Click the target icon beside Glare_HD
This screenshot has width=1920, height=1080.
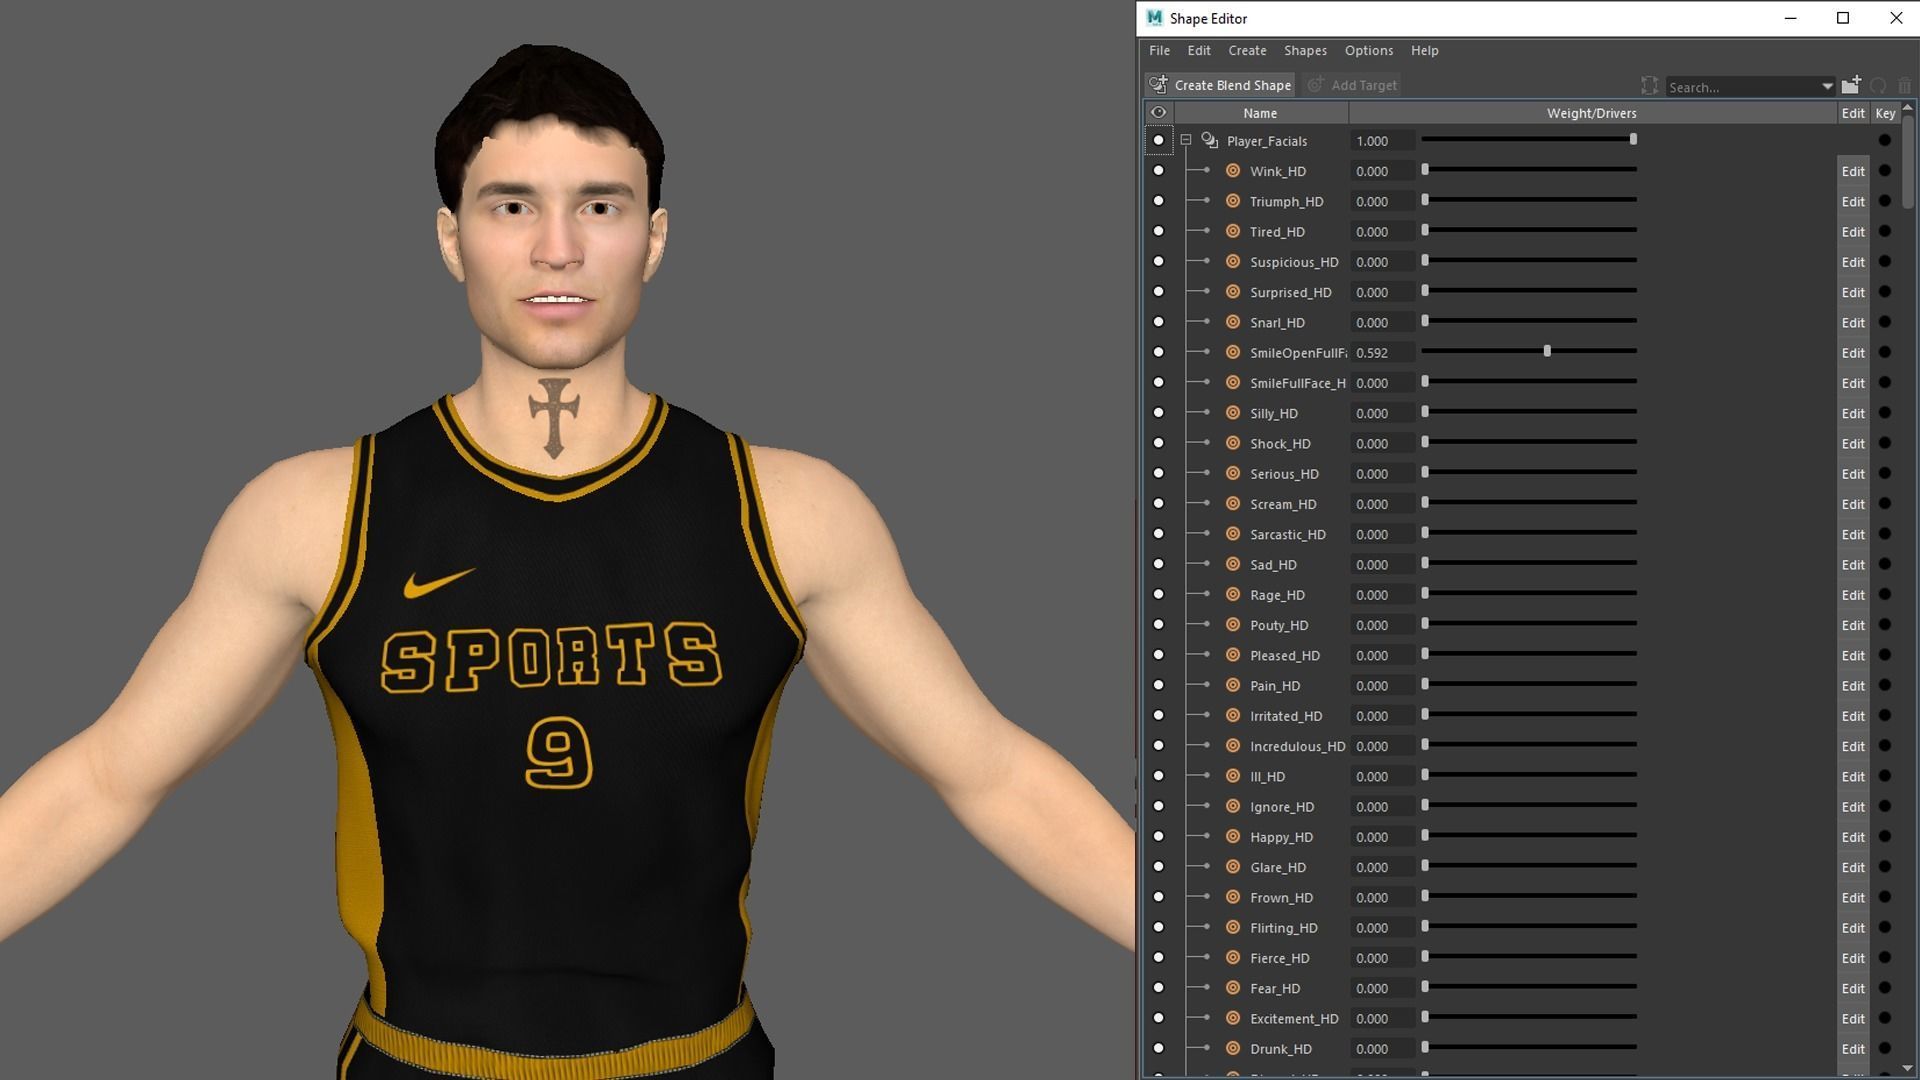point(1233,866)
